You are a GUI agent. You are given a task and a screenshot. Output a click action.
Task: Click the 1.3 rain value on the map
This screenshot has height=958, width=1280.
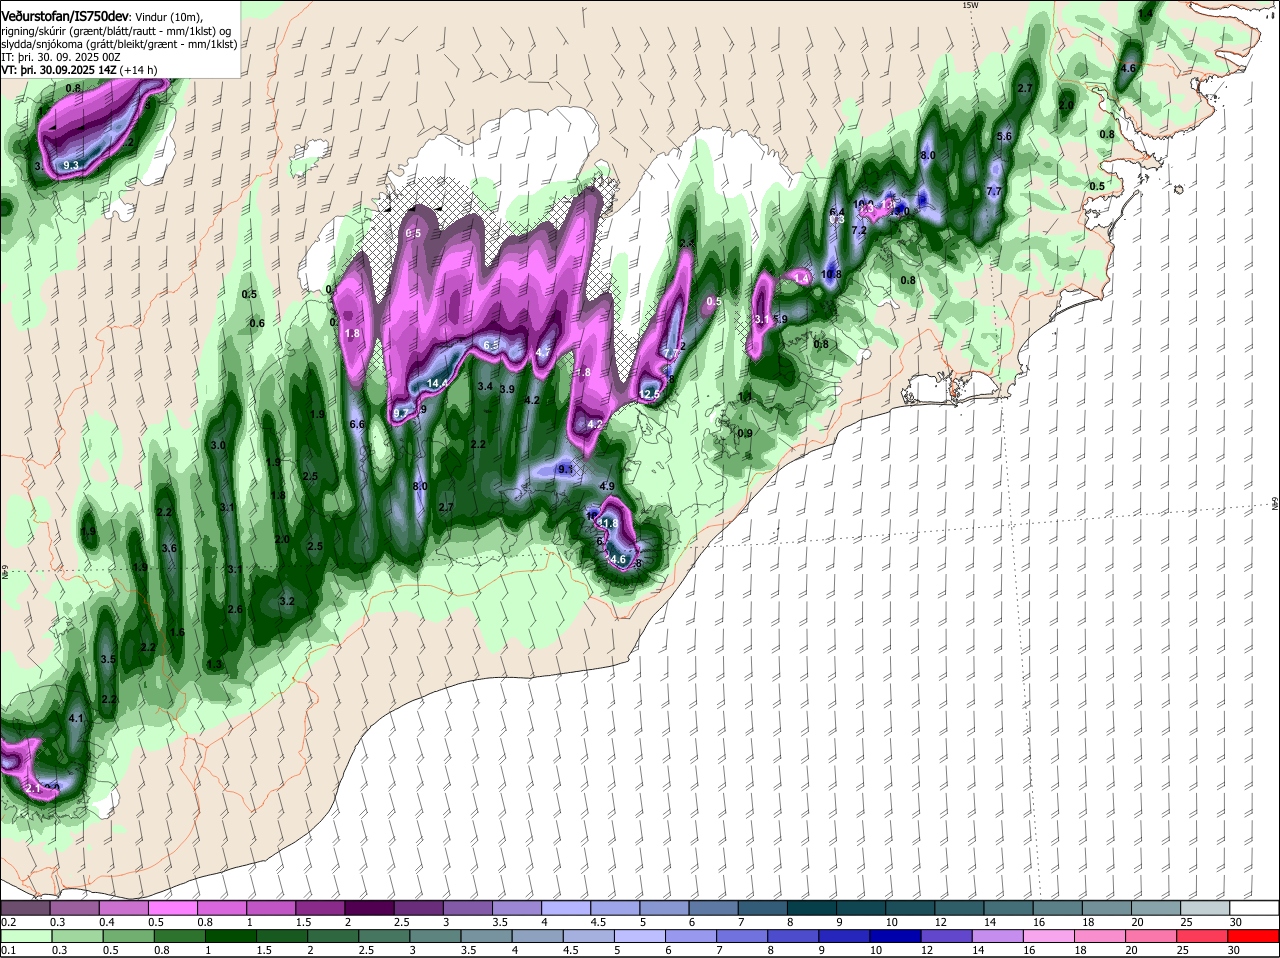point(214,664)
